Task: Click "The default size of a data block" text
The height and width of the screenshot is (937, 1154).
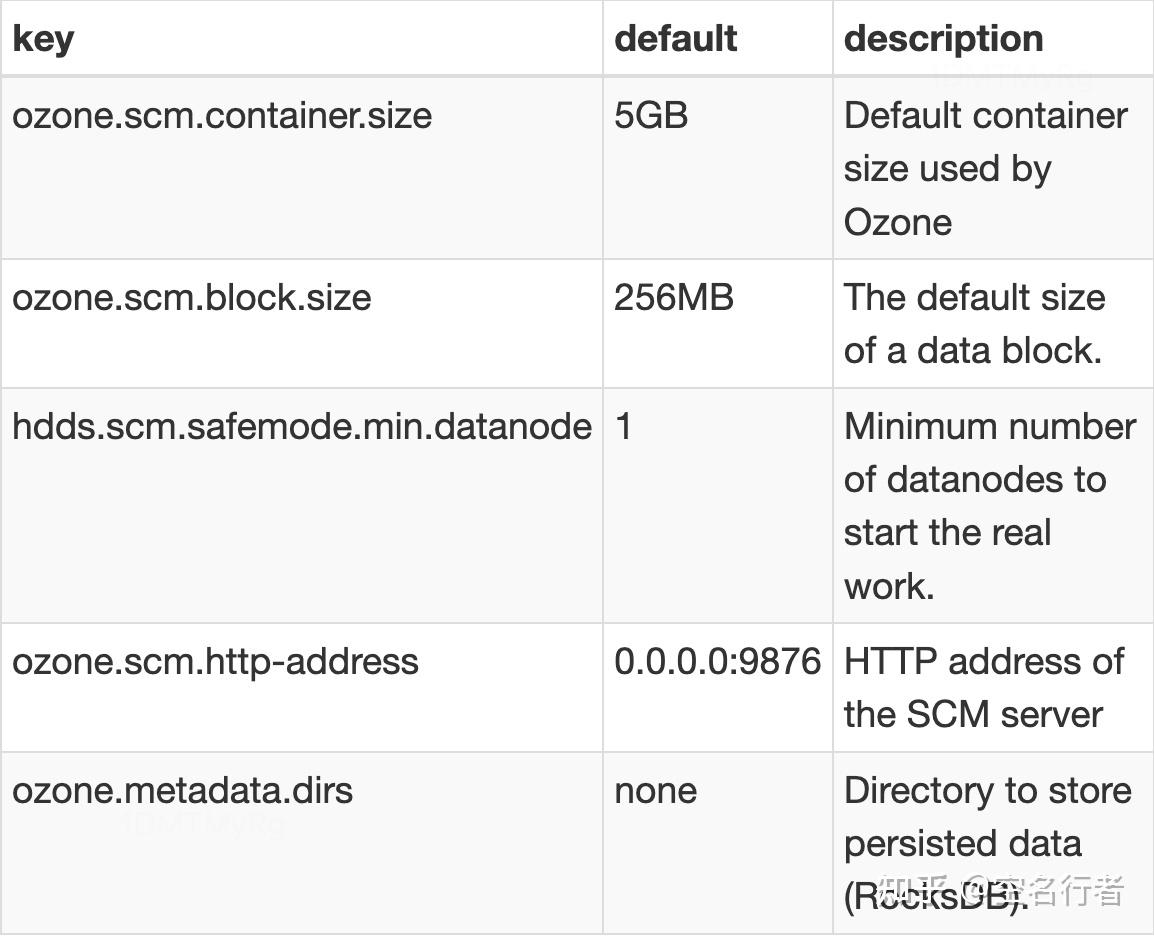Action: coord(974,324)
